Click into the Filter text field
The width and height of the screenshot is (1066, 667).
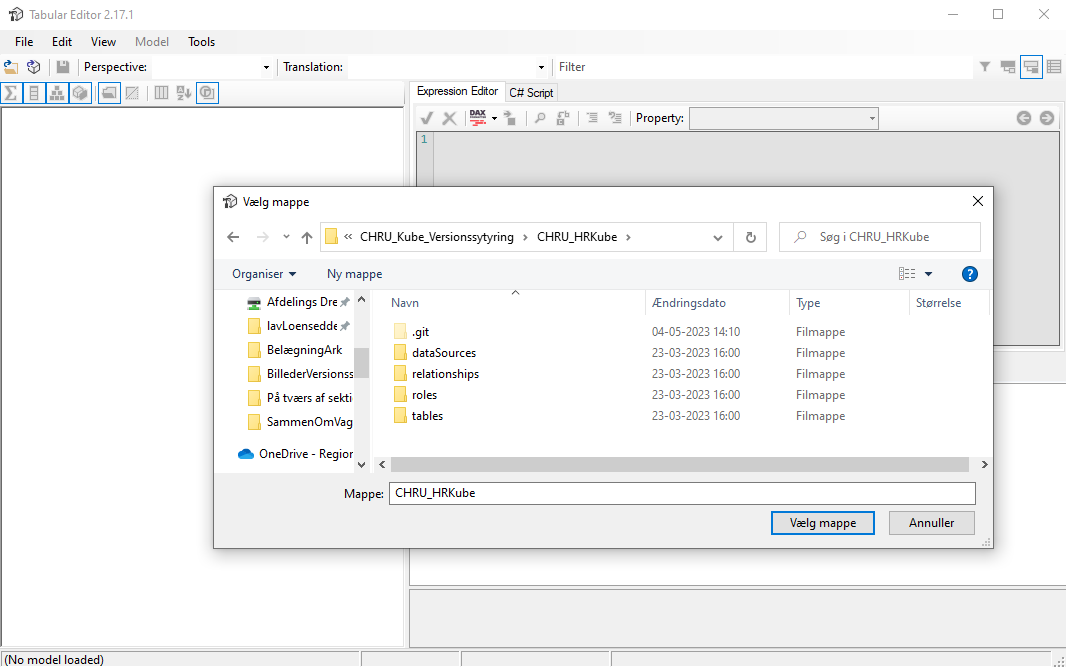tap(763, 67)
